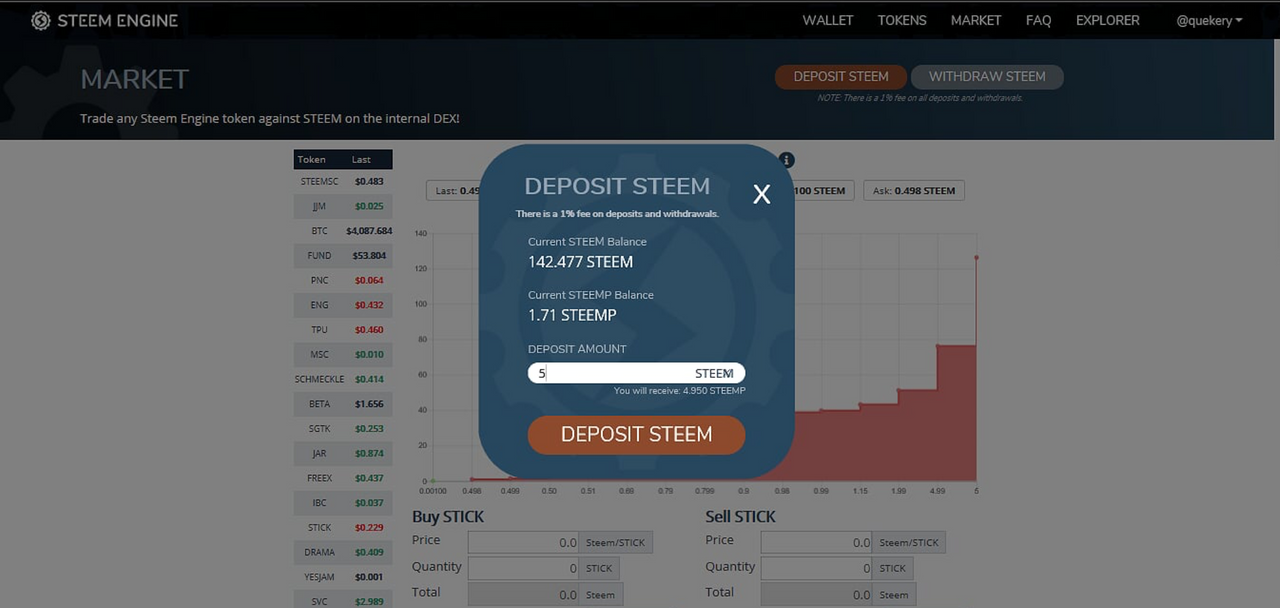Select the FREEX token row
This screenshot has height=608, width=1280.
tap(343, 478)
